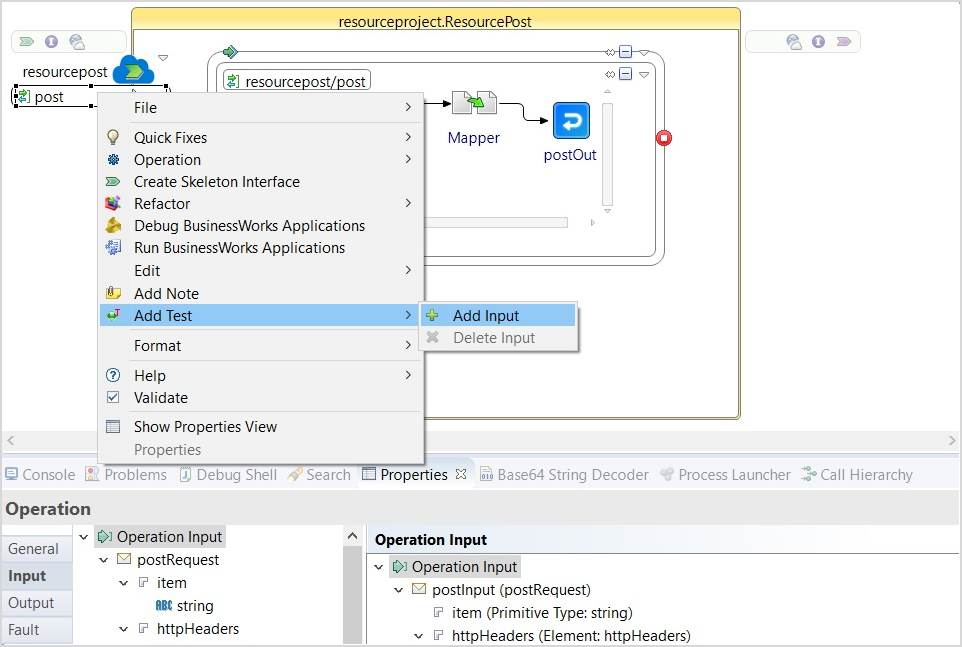962x647 pixels.
Task: Click the green start arrow in the scope header
Action: coord(230,52)
